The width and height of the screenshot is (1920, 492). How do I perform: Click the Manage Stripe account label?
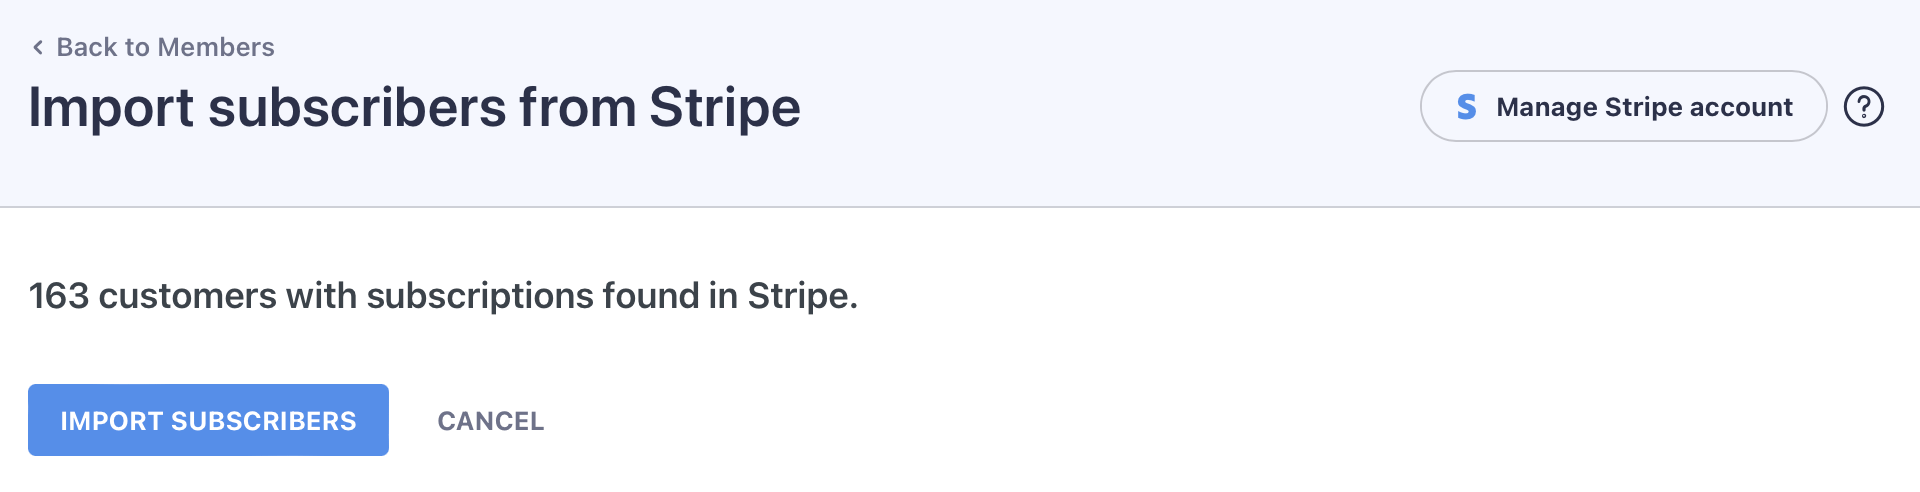[x=1644, y=107]
